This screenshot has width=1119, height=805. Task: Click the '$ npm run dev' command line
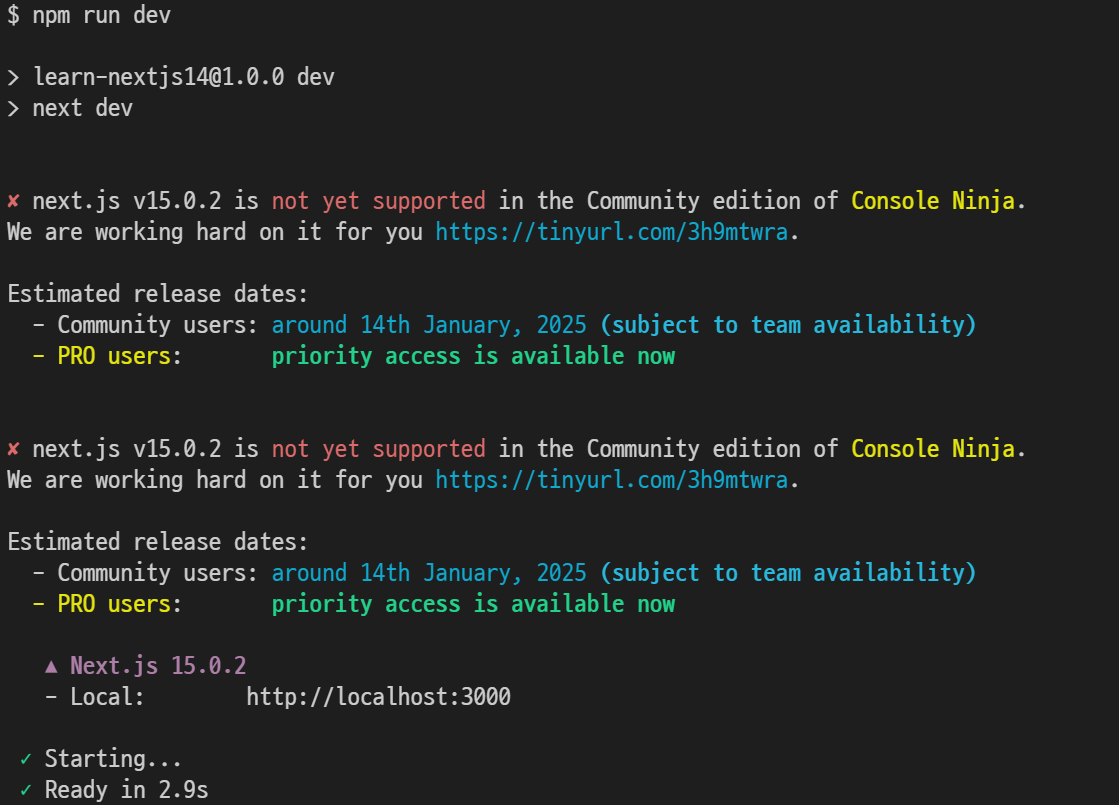pyautogui.click(x=89, y=15)
